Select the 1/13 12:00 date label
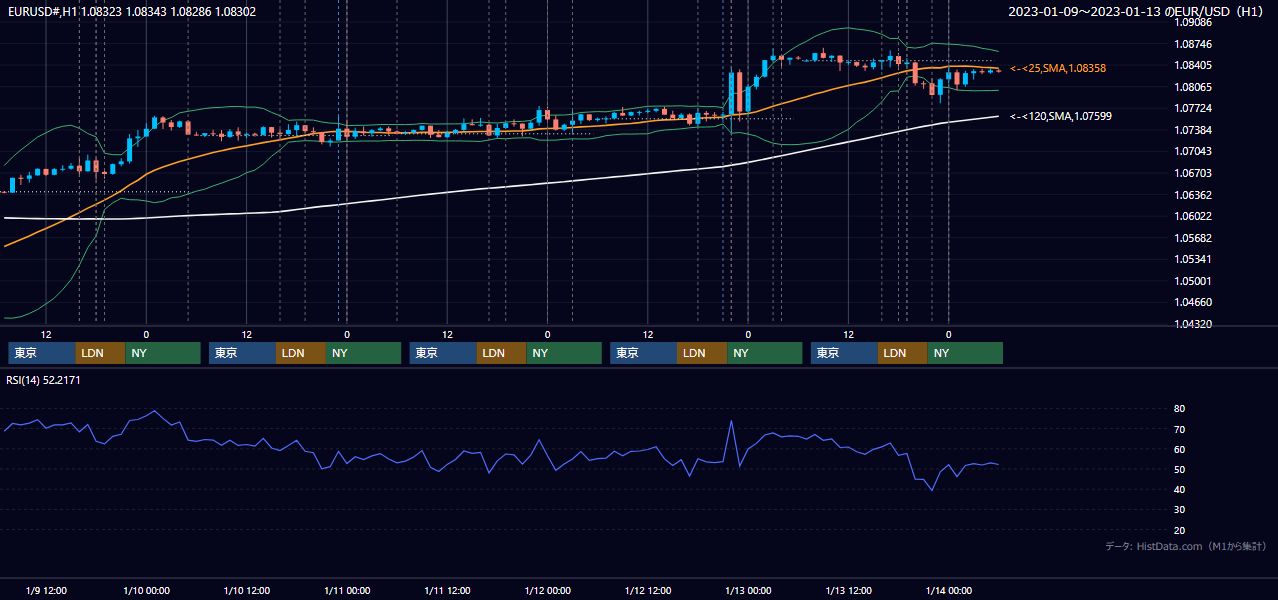 point(848,590)
